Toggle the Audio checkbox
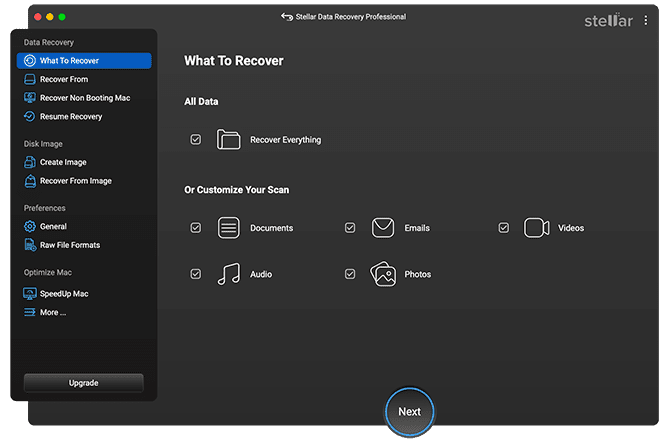 click(x=196, y=274)
